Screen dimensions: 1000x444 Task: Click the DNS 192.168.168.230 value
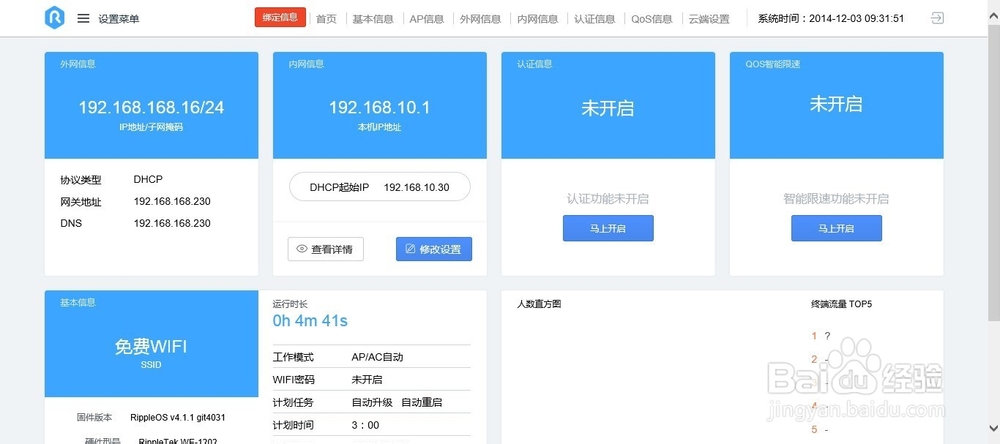pos(172,223)
